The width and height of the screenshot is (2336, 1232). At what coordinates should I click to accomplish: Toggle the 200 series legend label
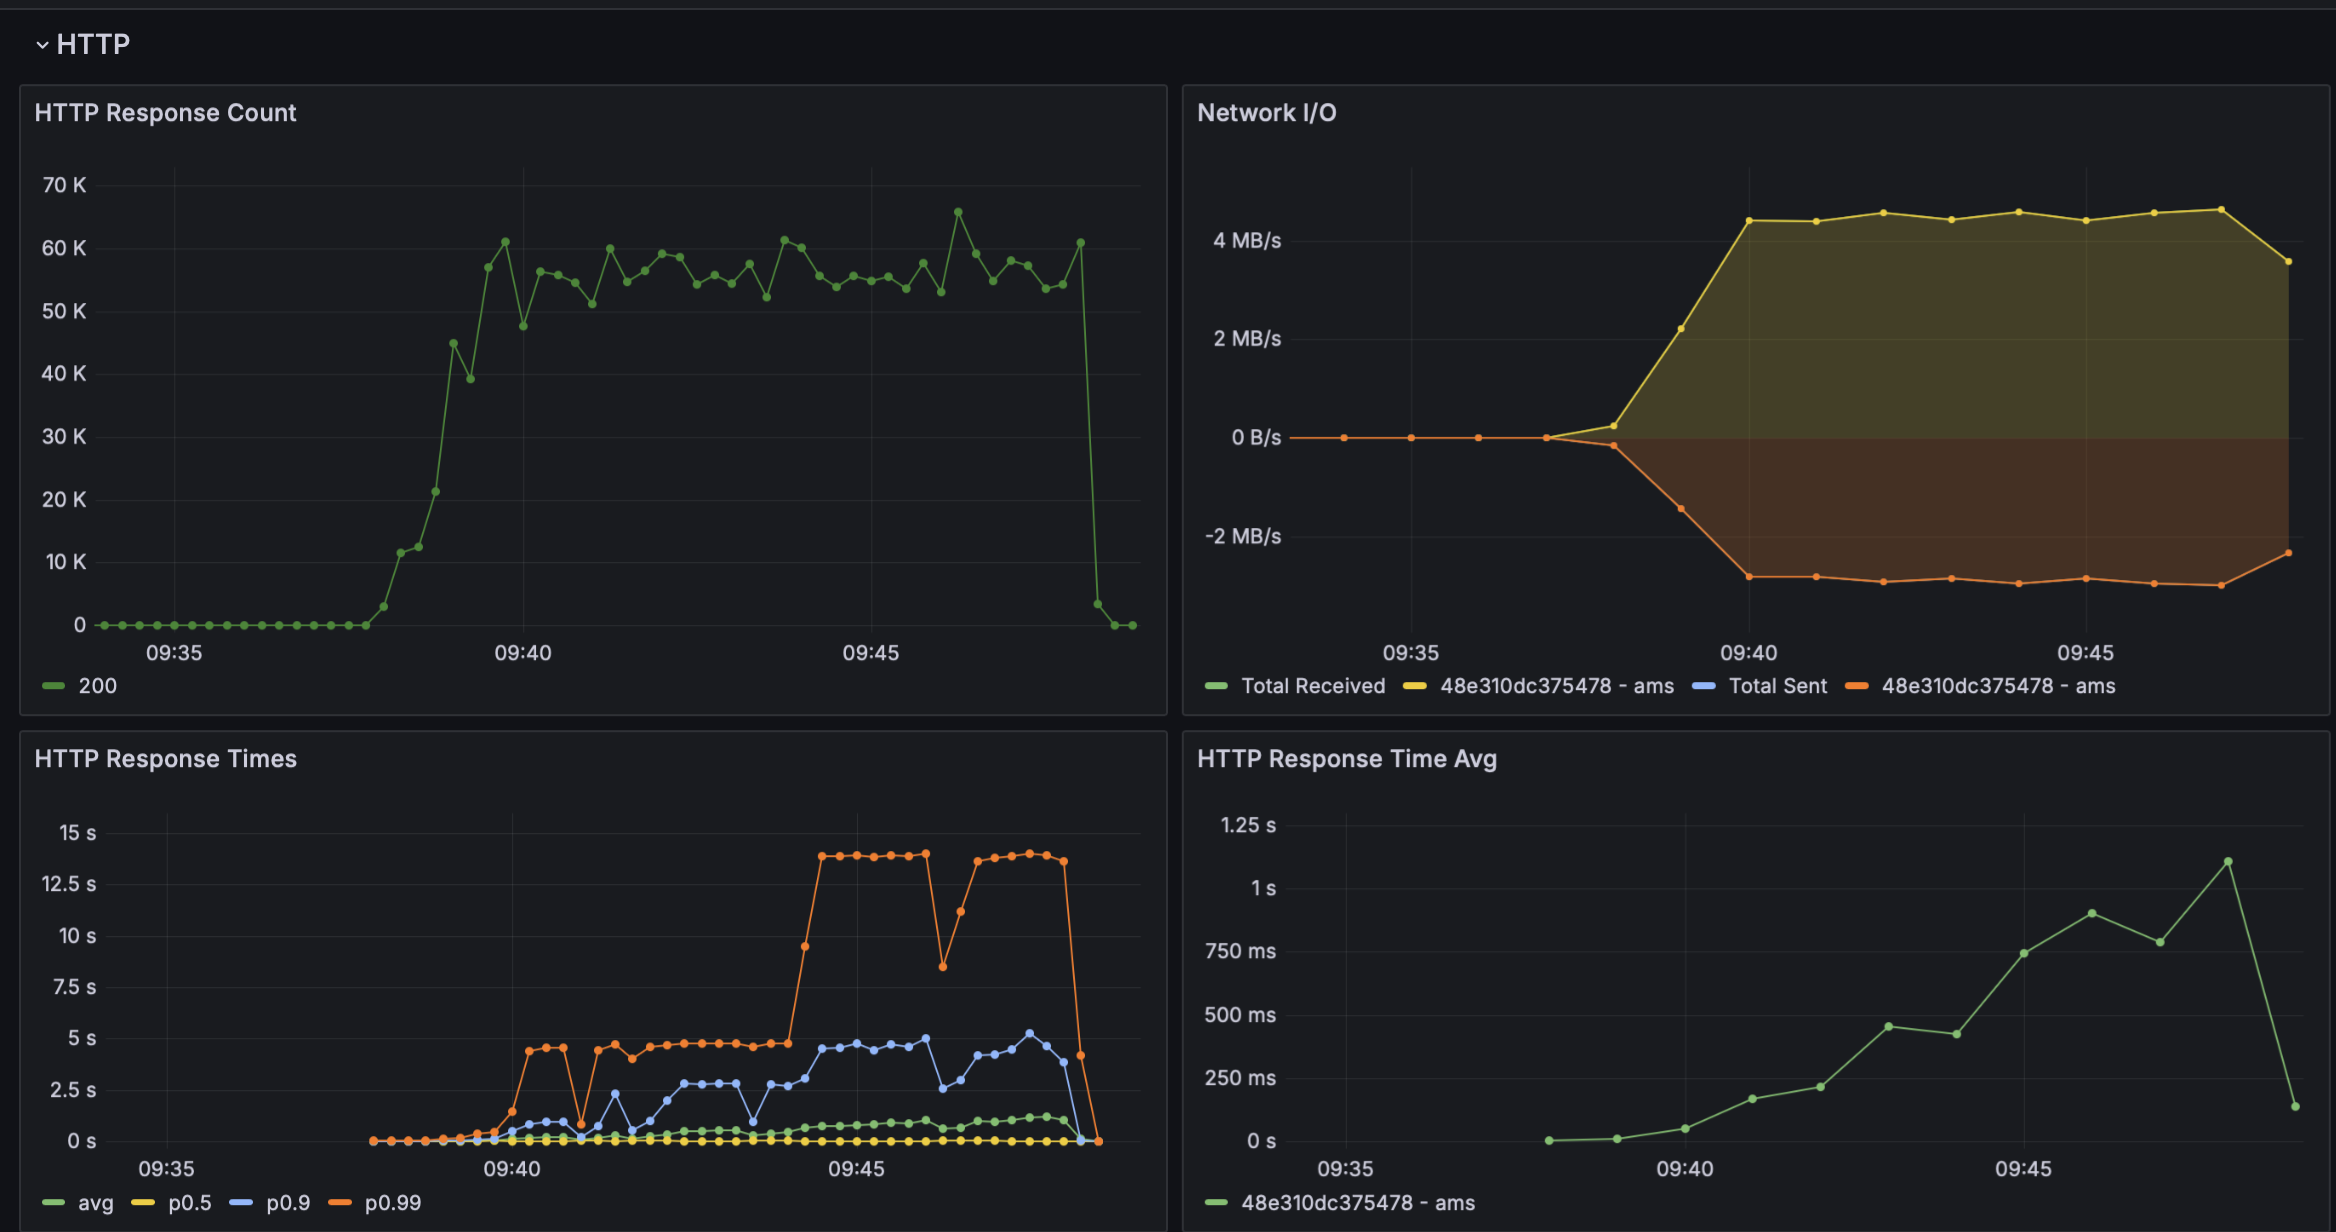pos(98,686)
